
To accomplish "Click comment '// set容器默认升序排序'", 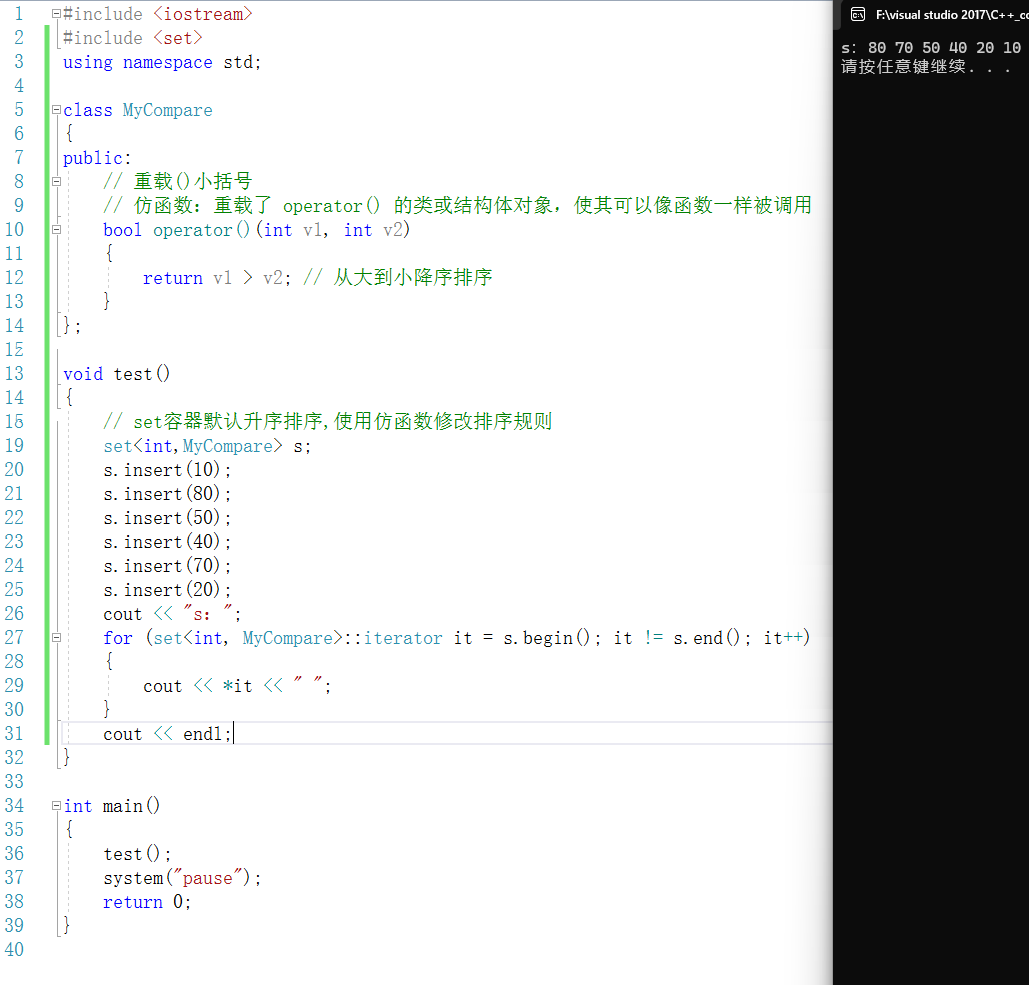I will (327, 421).
